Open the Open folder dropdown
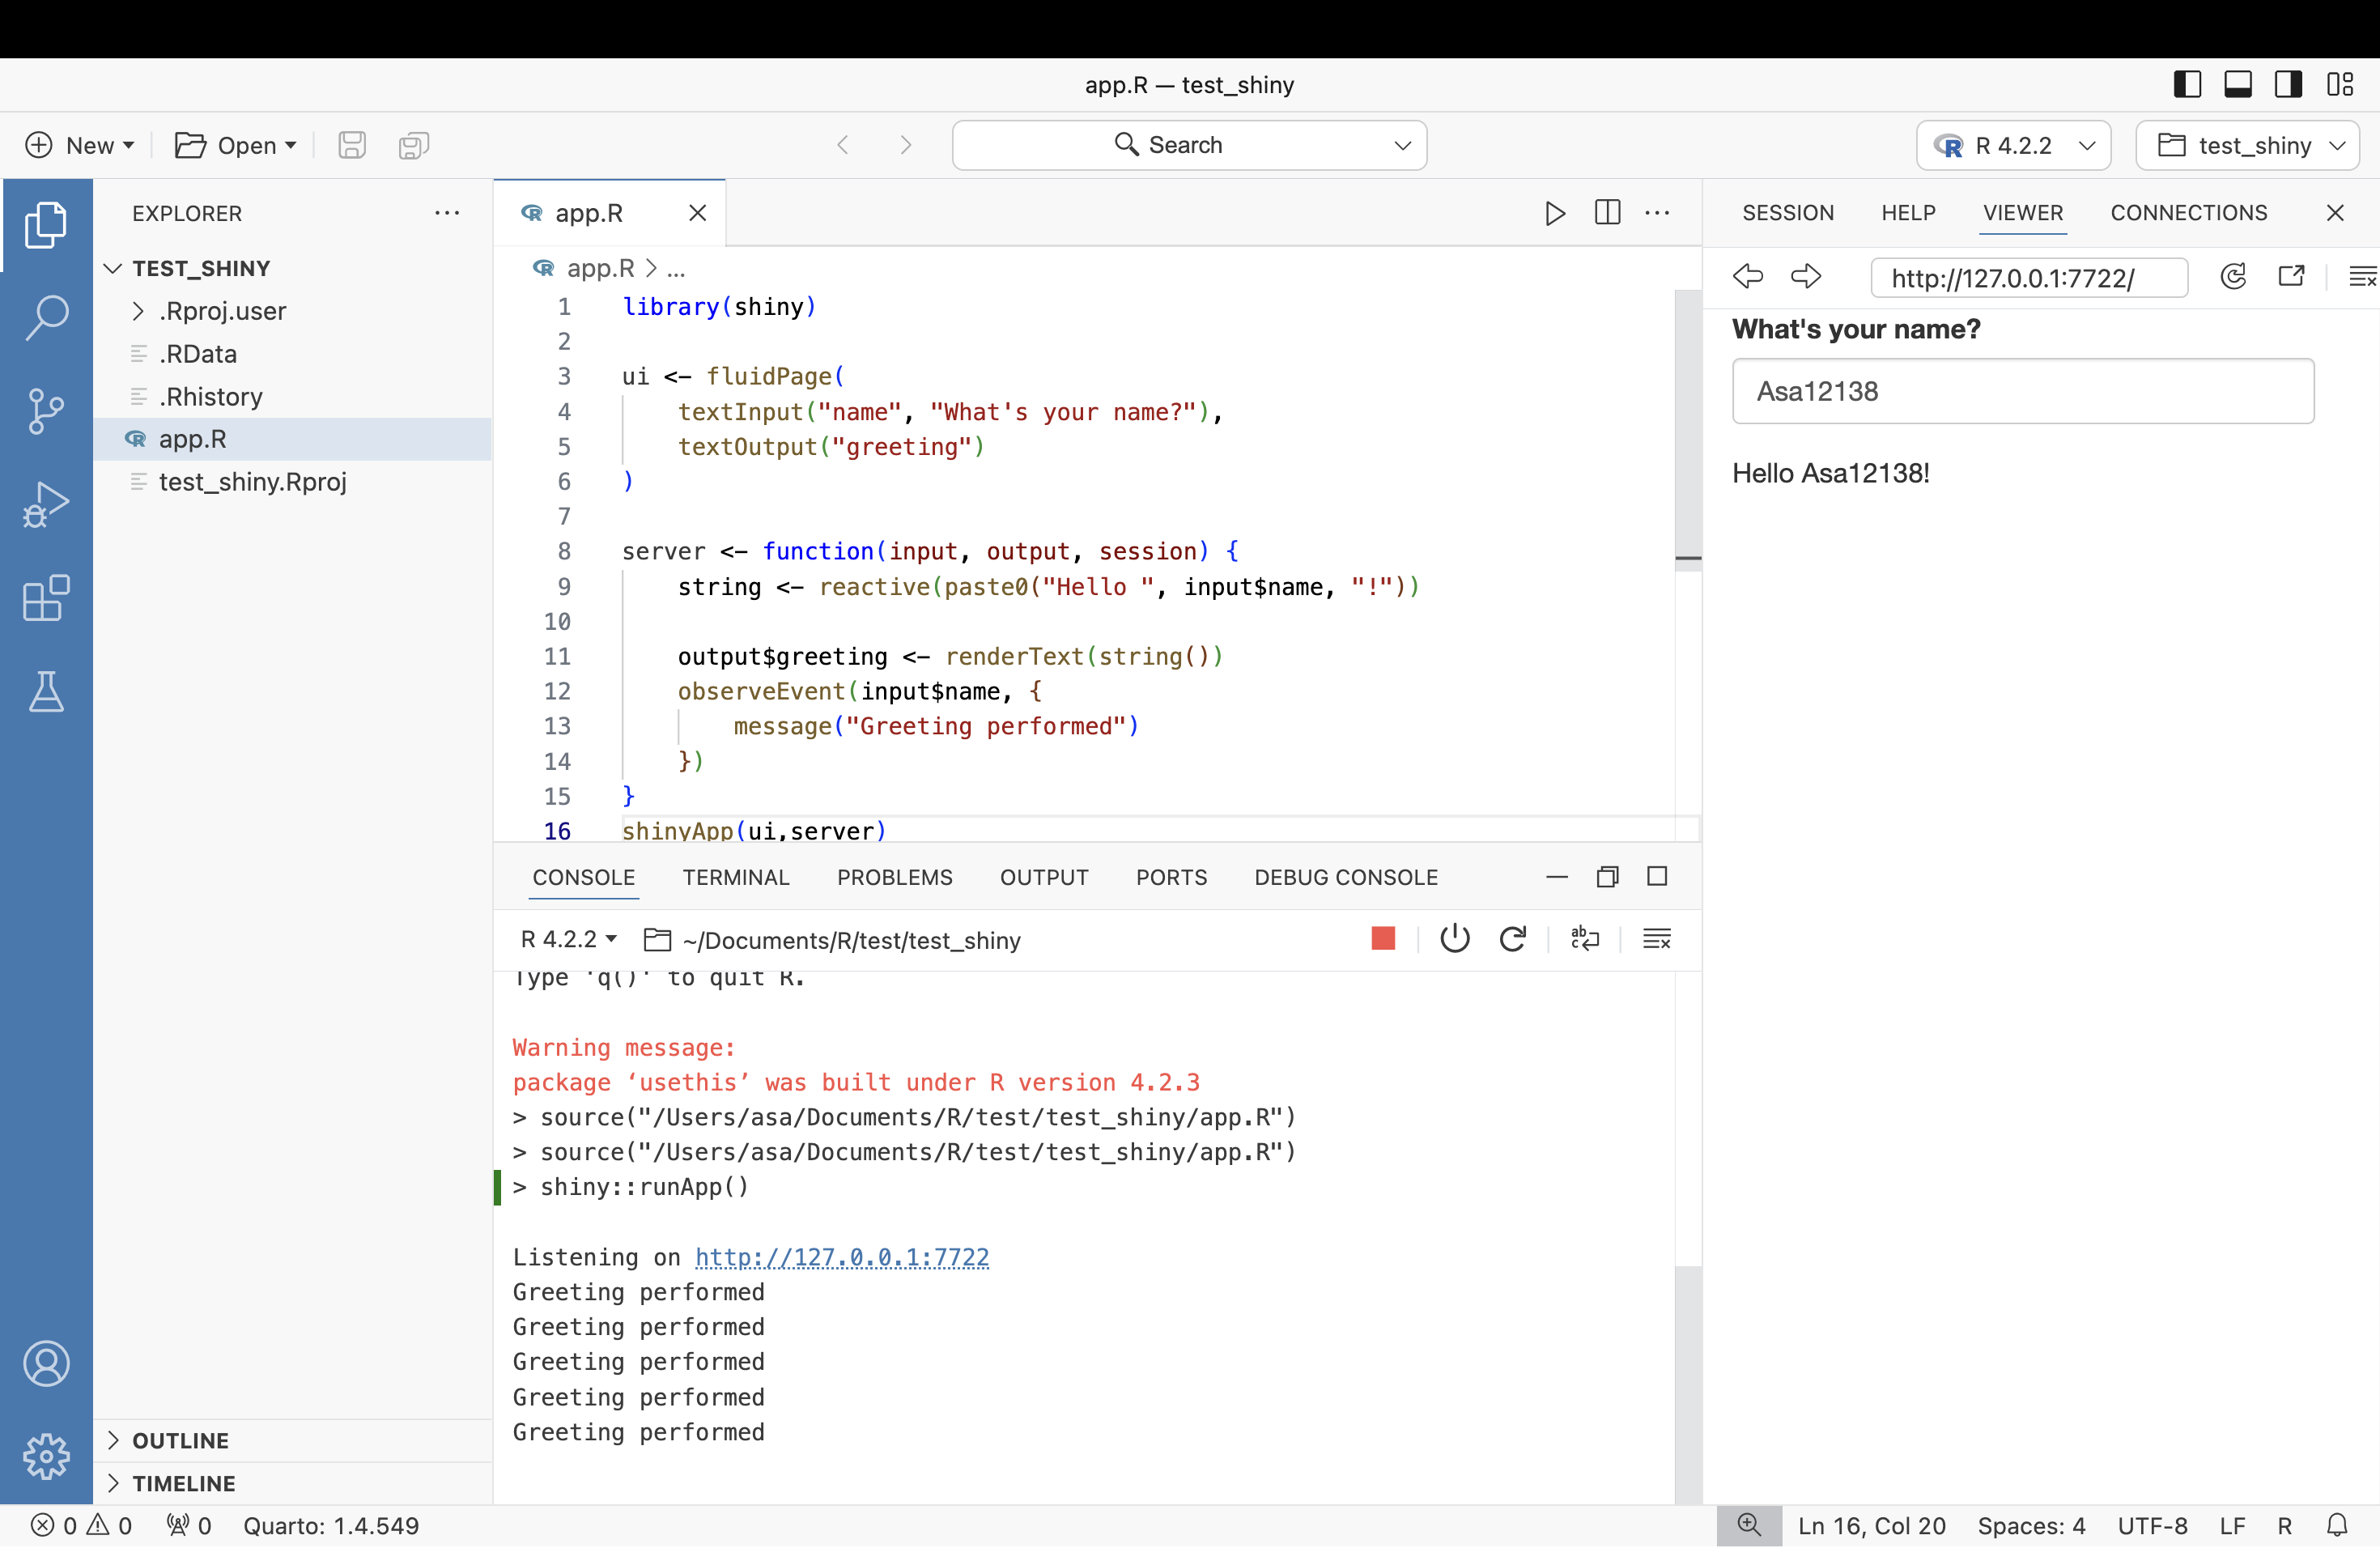Image resolution: width=2380 pixels, height=1548 pixels. (236, 145)
